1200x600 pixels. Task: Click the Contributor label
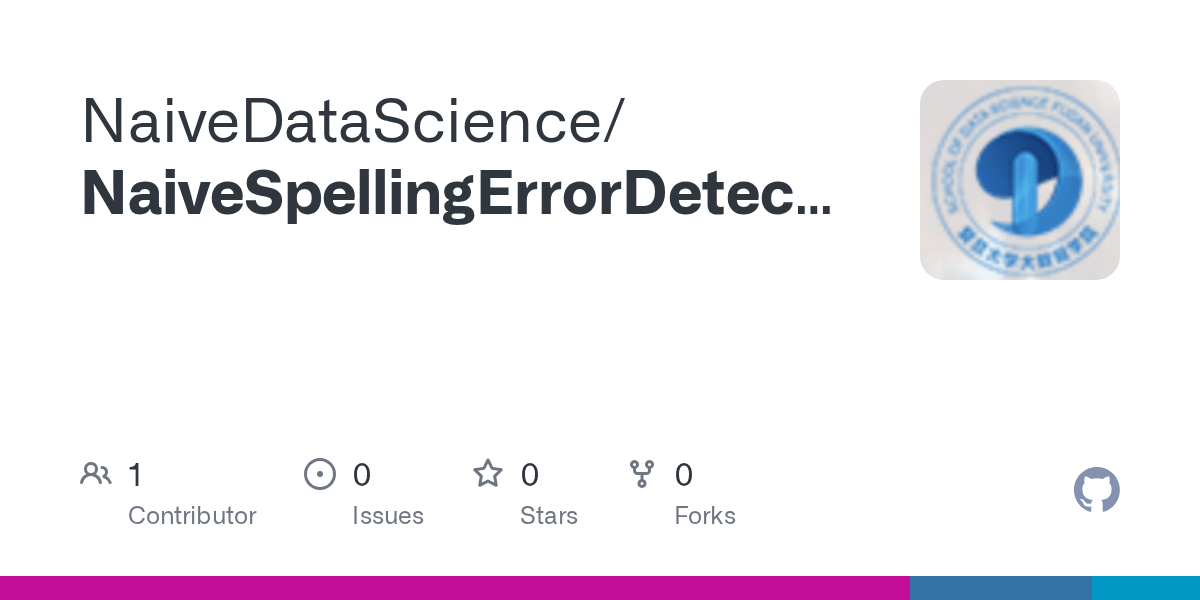(x=192, y=516)
